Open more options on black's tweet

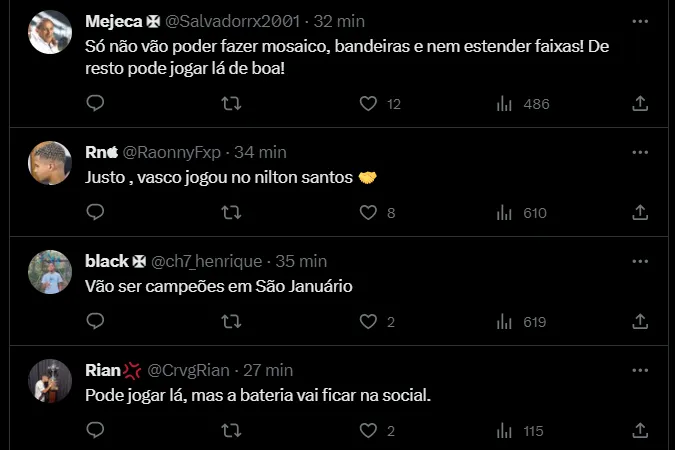[x=640, y=261]
